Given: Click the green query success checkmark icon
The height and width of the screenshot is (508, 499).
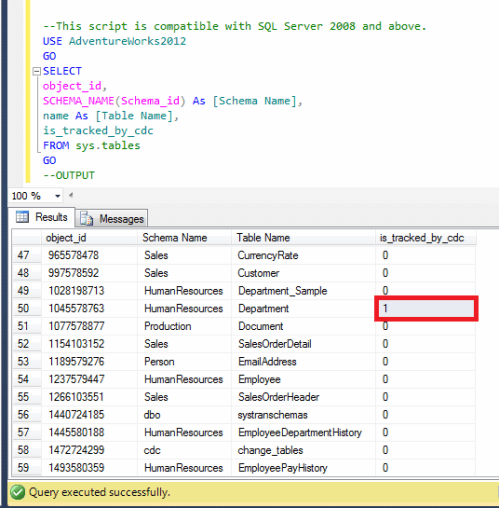Looking at the screenshot, I should click(17, 492).
